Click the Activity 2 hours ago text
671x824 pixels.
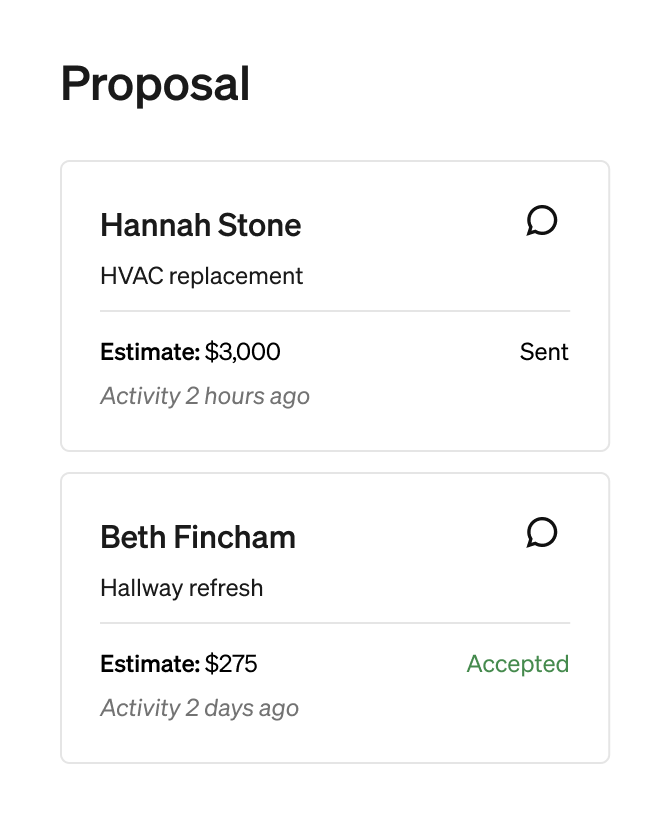205,396
